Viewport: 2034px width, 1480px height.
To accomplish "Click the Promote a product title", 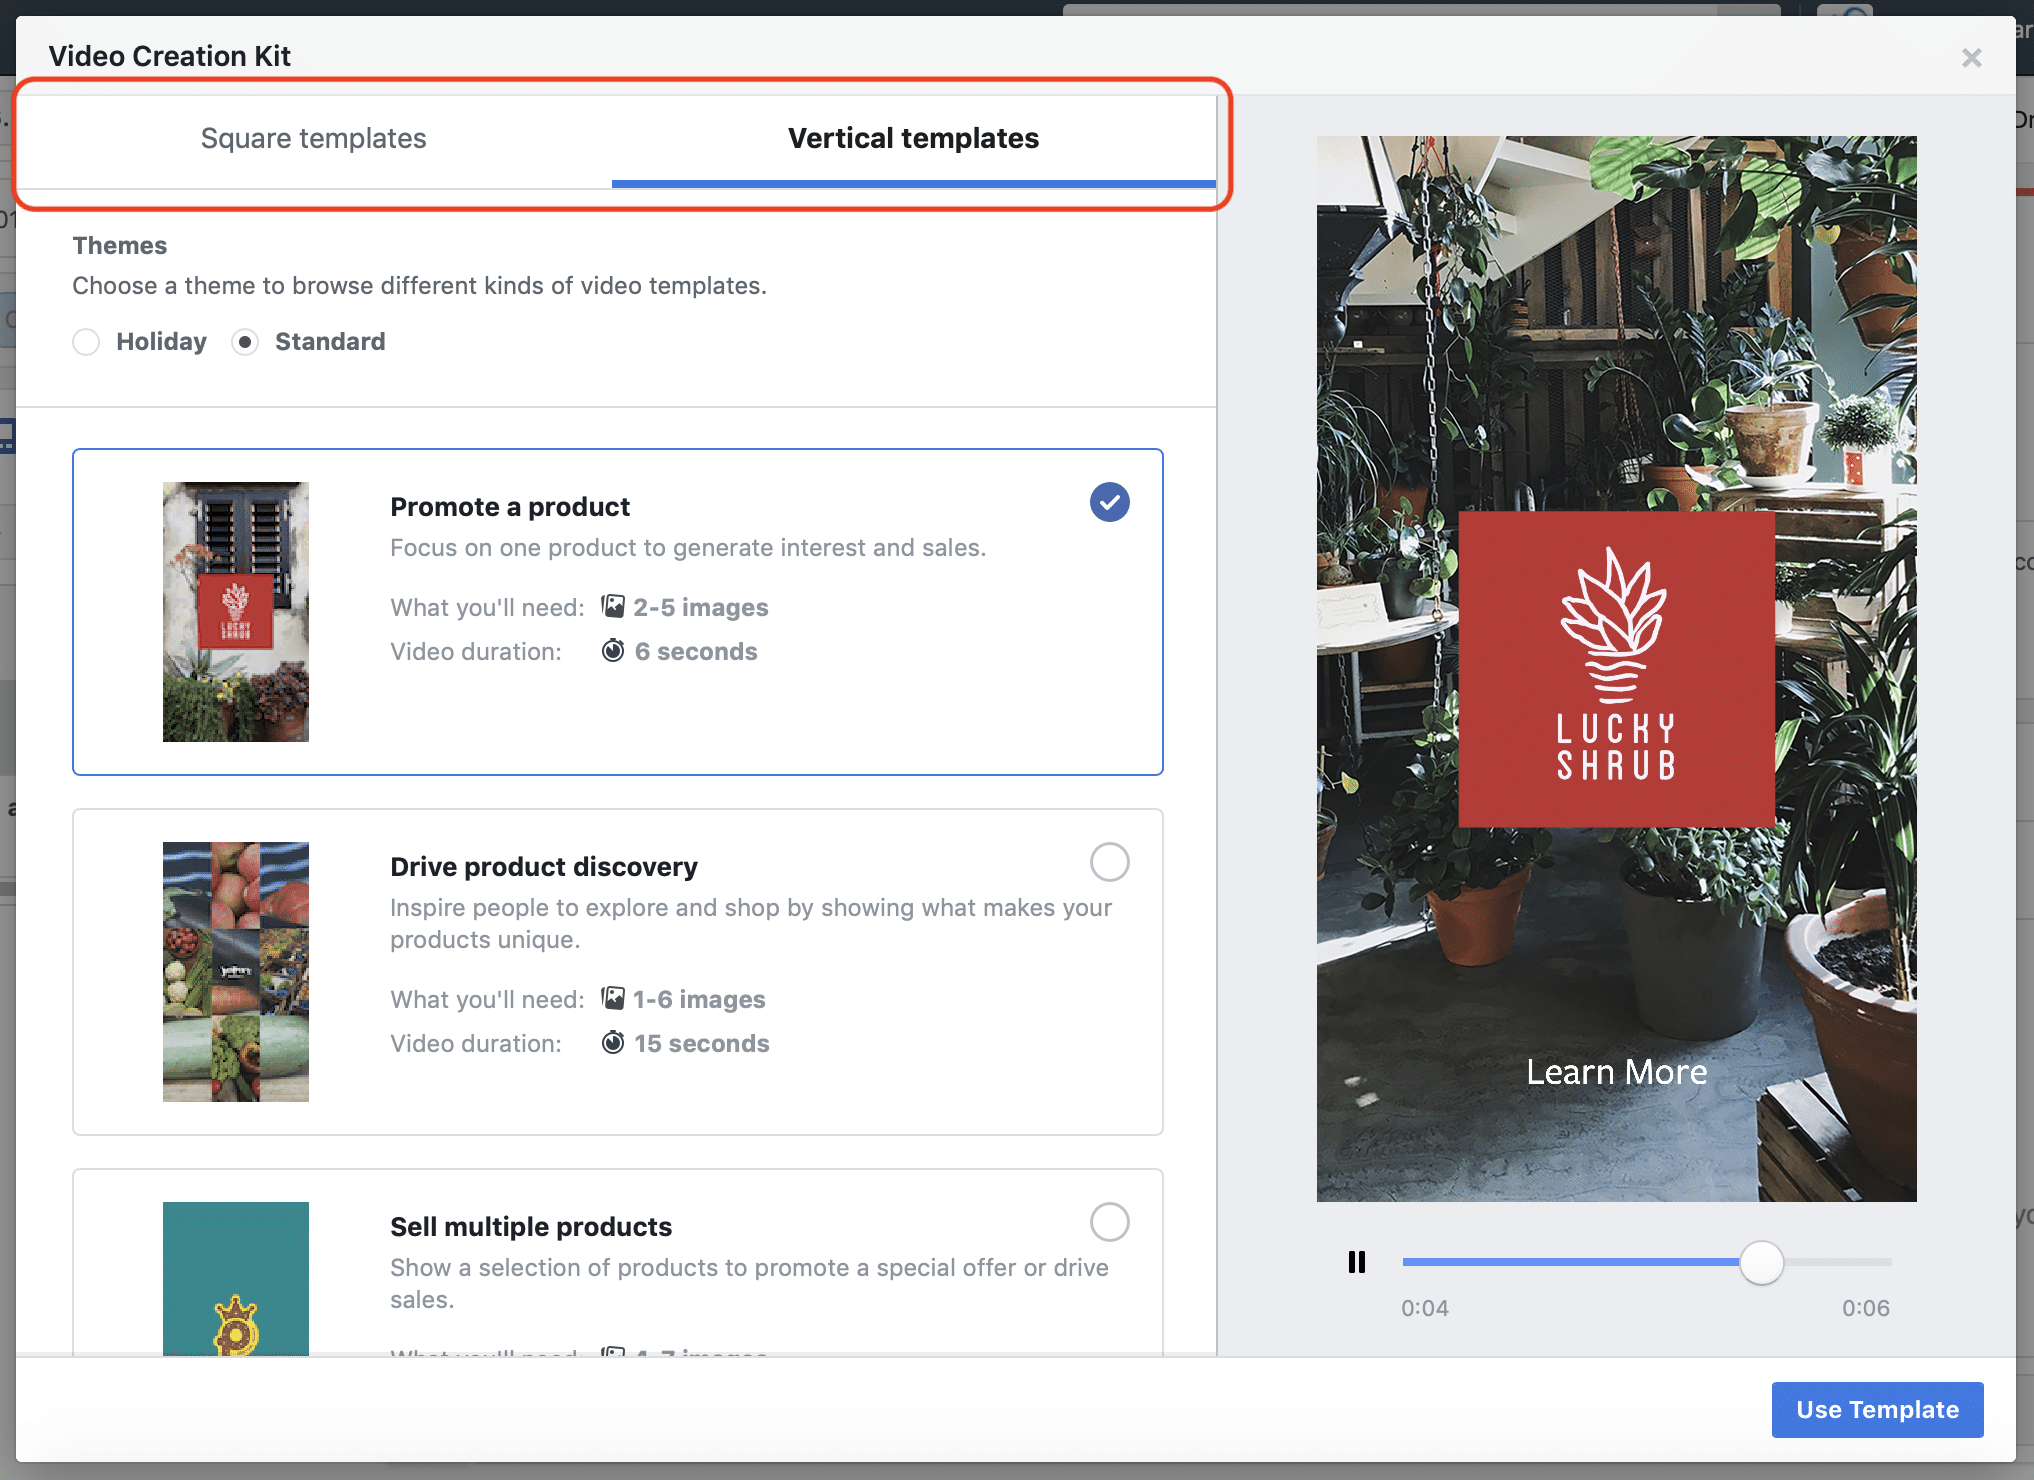I will (510, 507).
